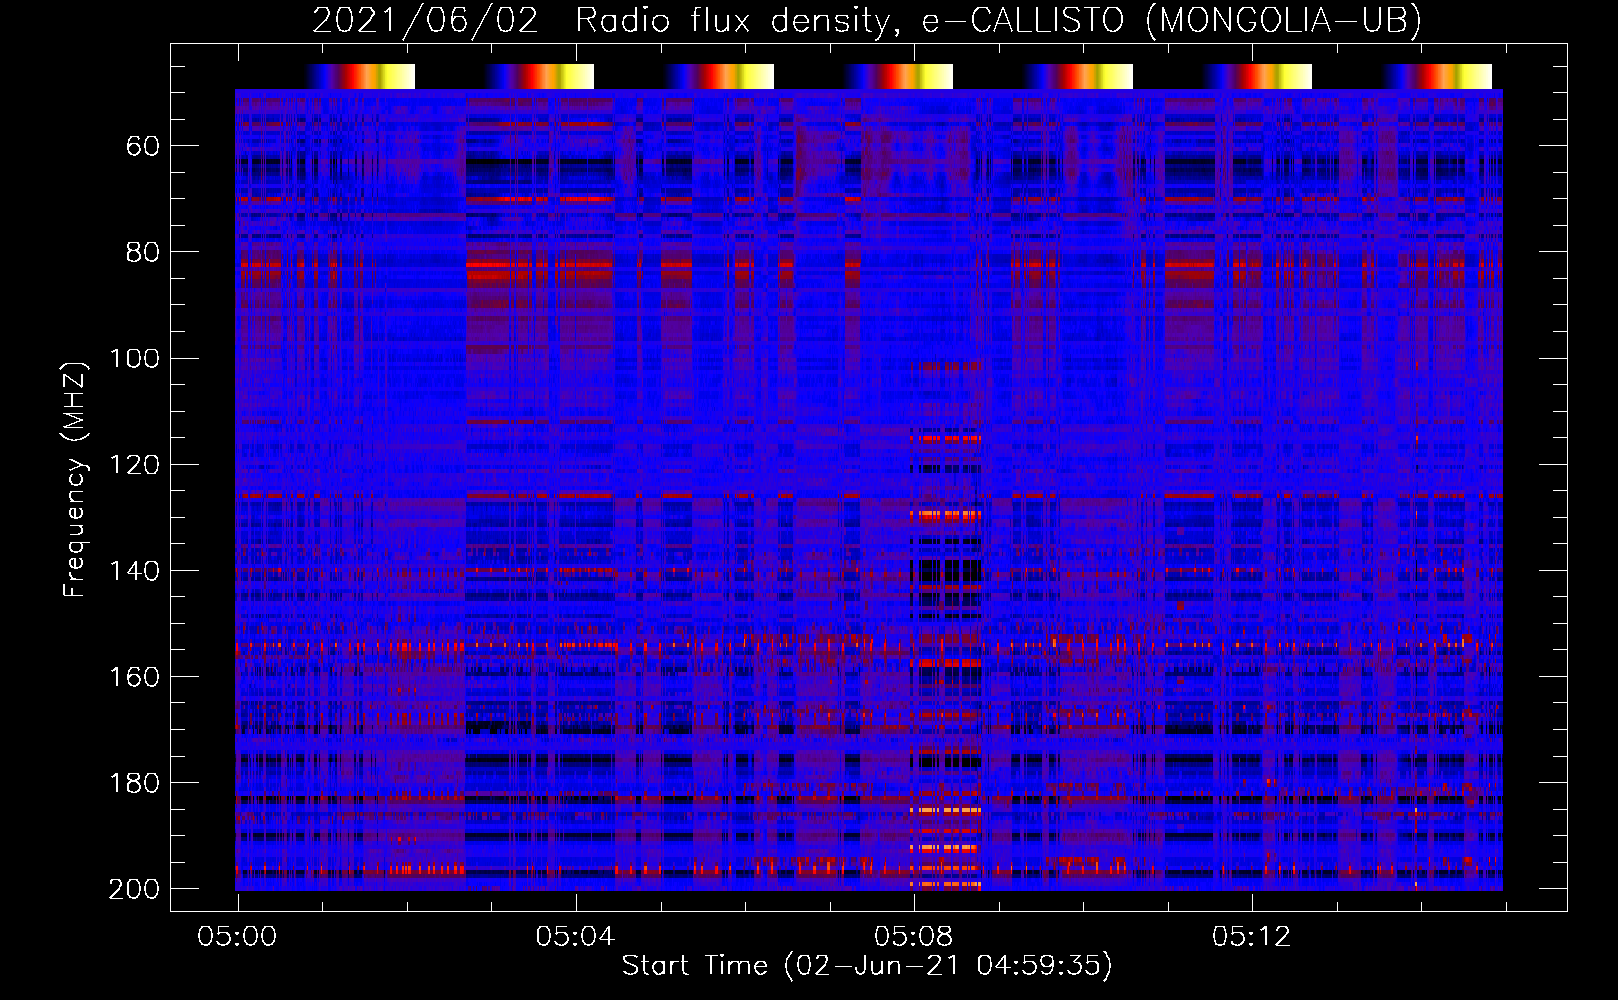Click the 160 MHz frequency tick label
The width and height of the screenshot is (1618, 1000).
[x=134, y=676]
